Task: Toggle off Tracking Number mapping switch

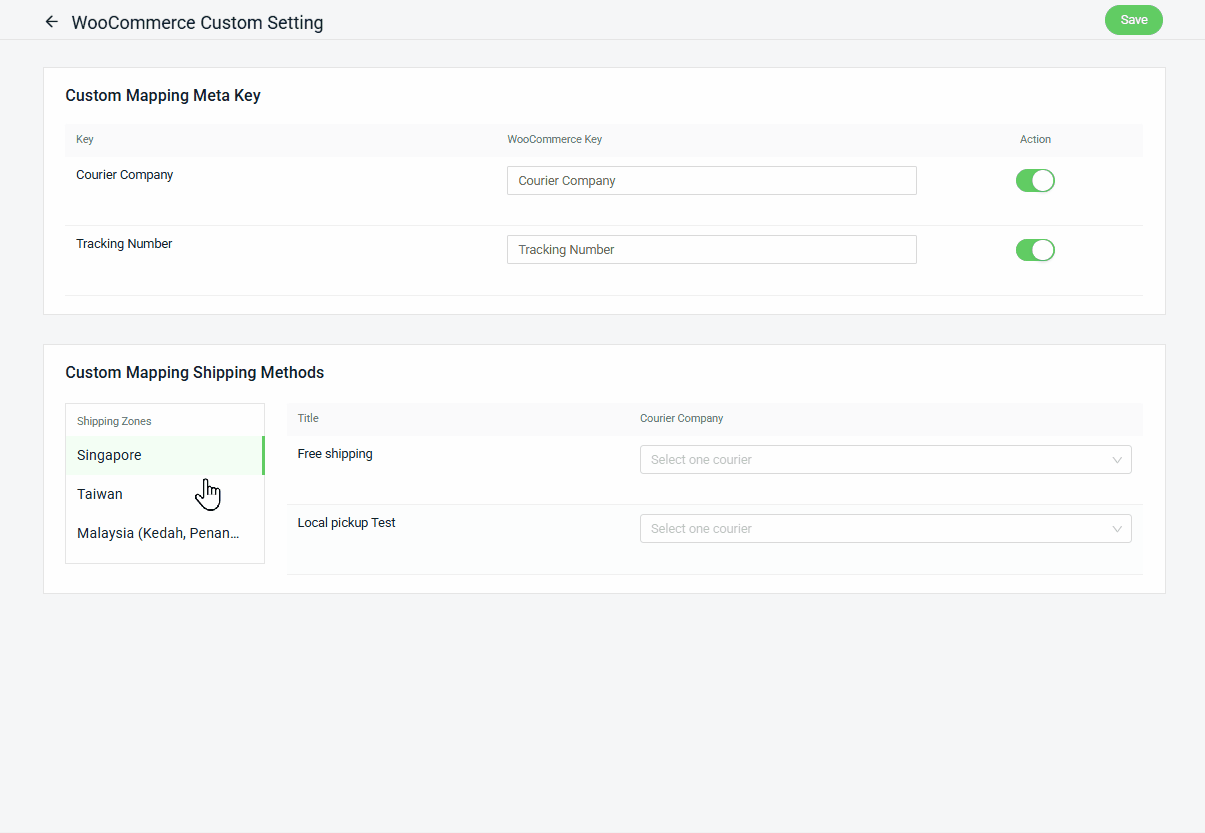Action: [1035, 250]
